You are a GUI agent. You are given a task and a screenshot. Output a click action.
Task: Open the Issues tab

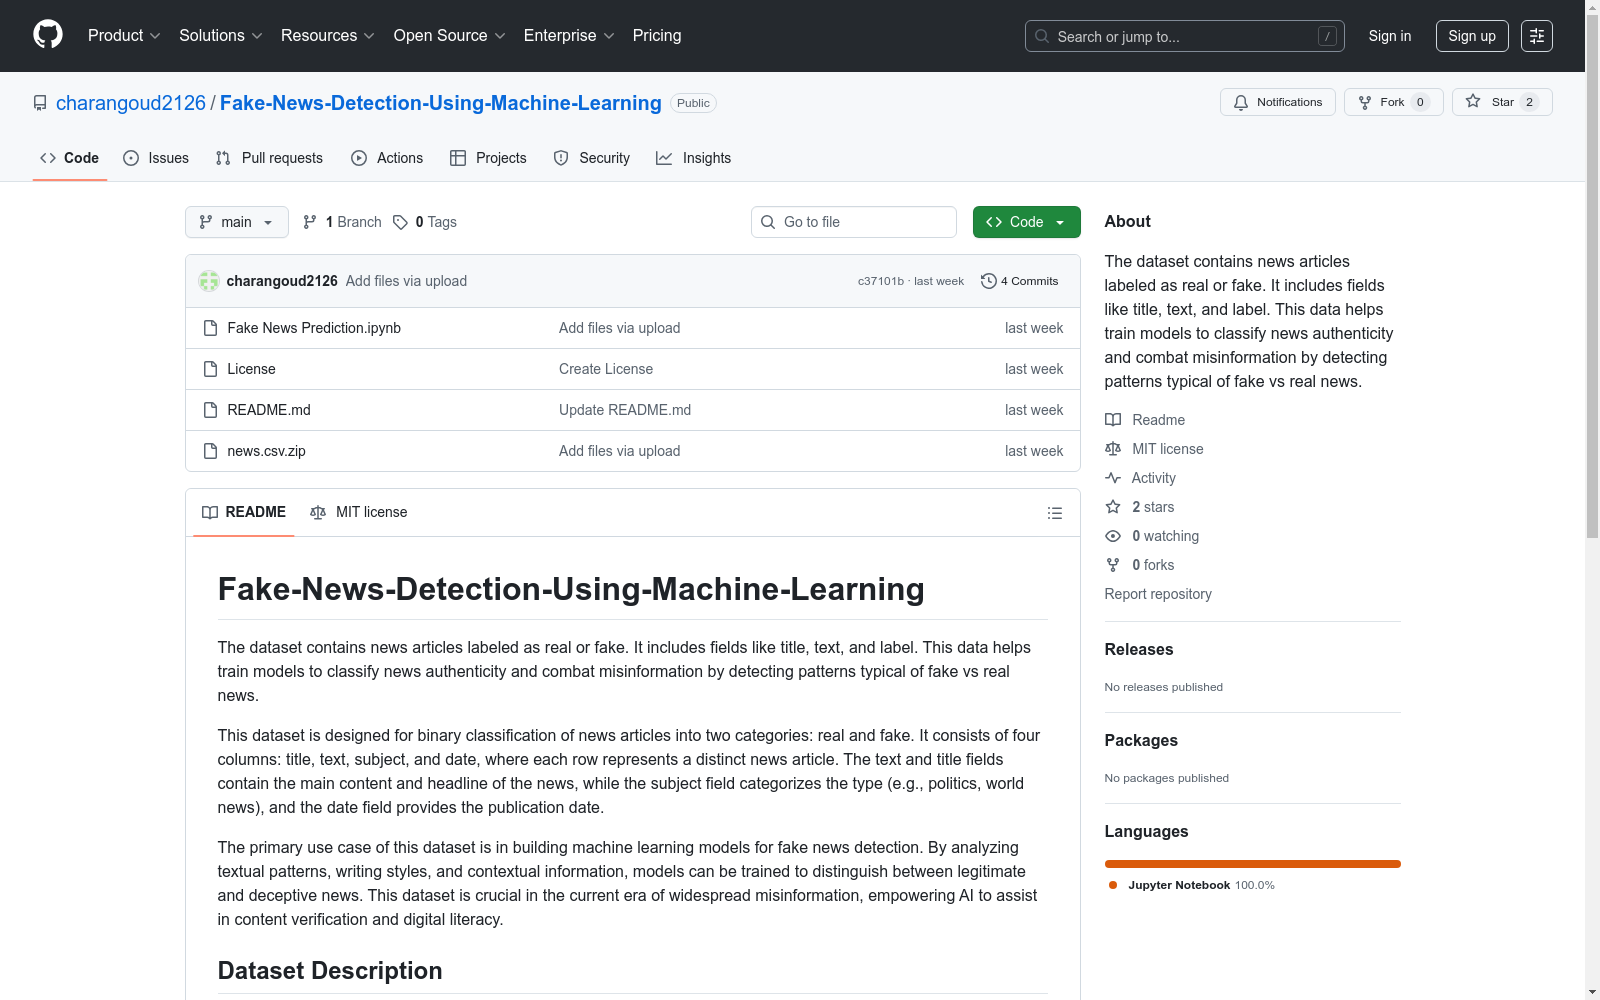tap(156, 158)
